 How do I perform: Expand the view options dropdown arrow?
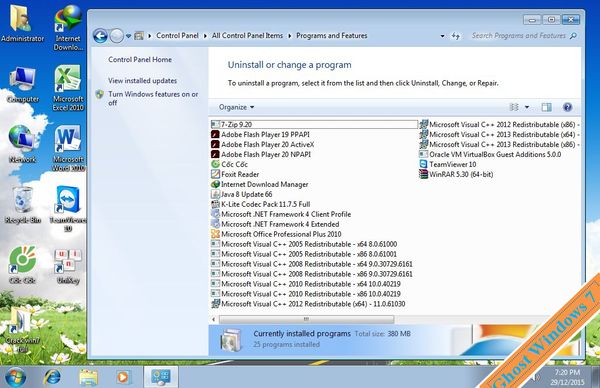click(527, 107)
